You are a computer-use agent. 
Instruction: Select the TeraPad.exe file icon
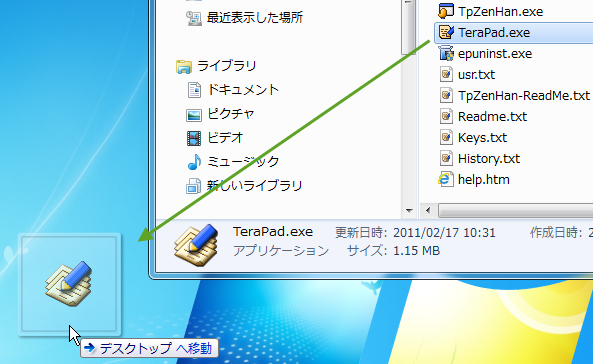click(x=446, y=33)
